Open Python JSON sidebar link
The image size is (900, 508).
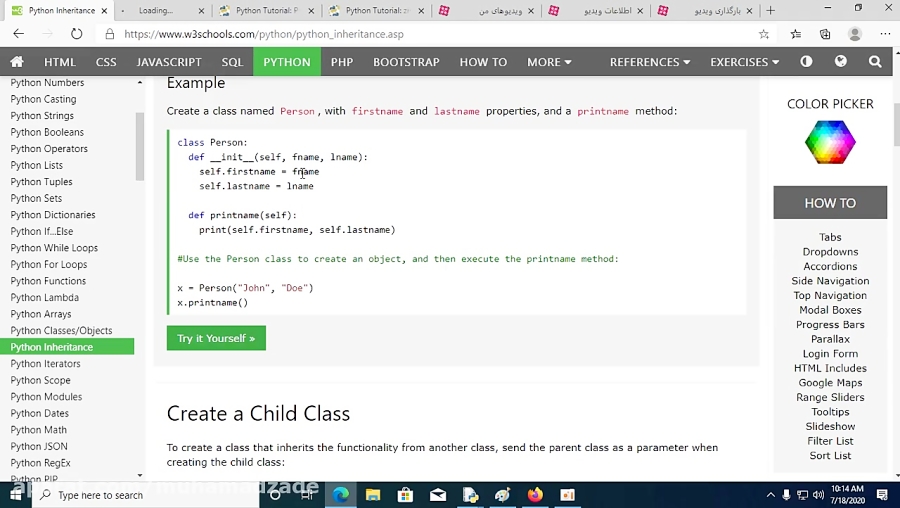[38, 446]
